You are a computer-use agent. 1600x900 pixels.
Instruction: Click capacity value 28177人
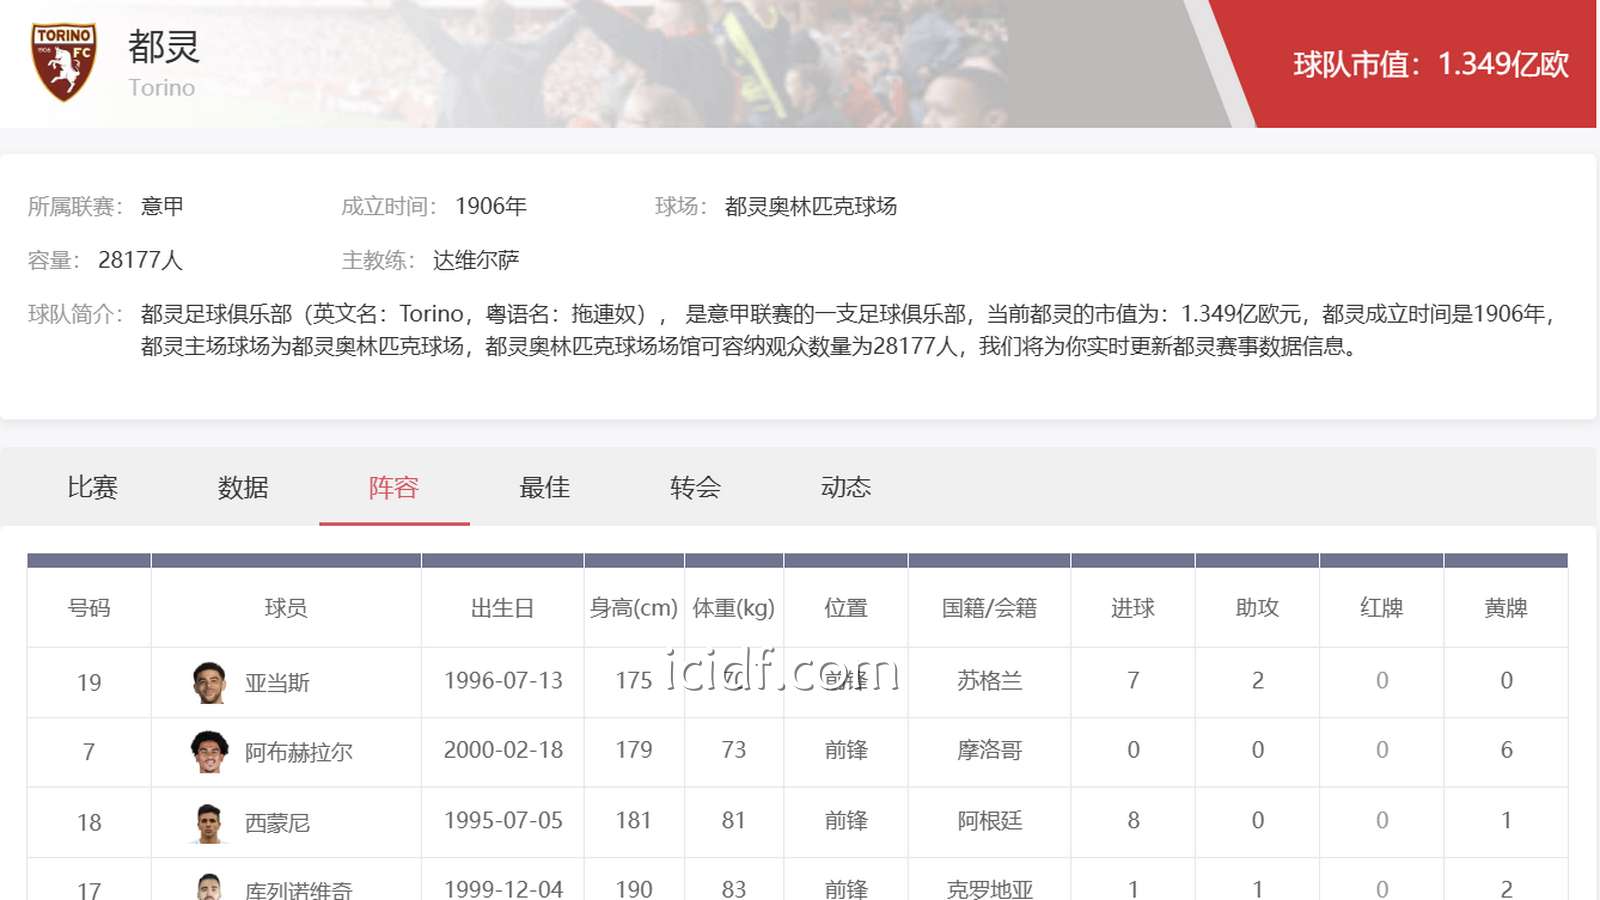(x=140, y=260)
